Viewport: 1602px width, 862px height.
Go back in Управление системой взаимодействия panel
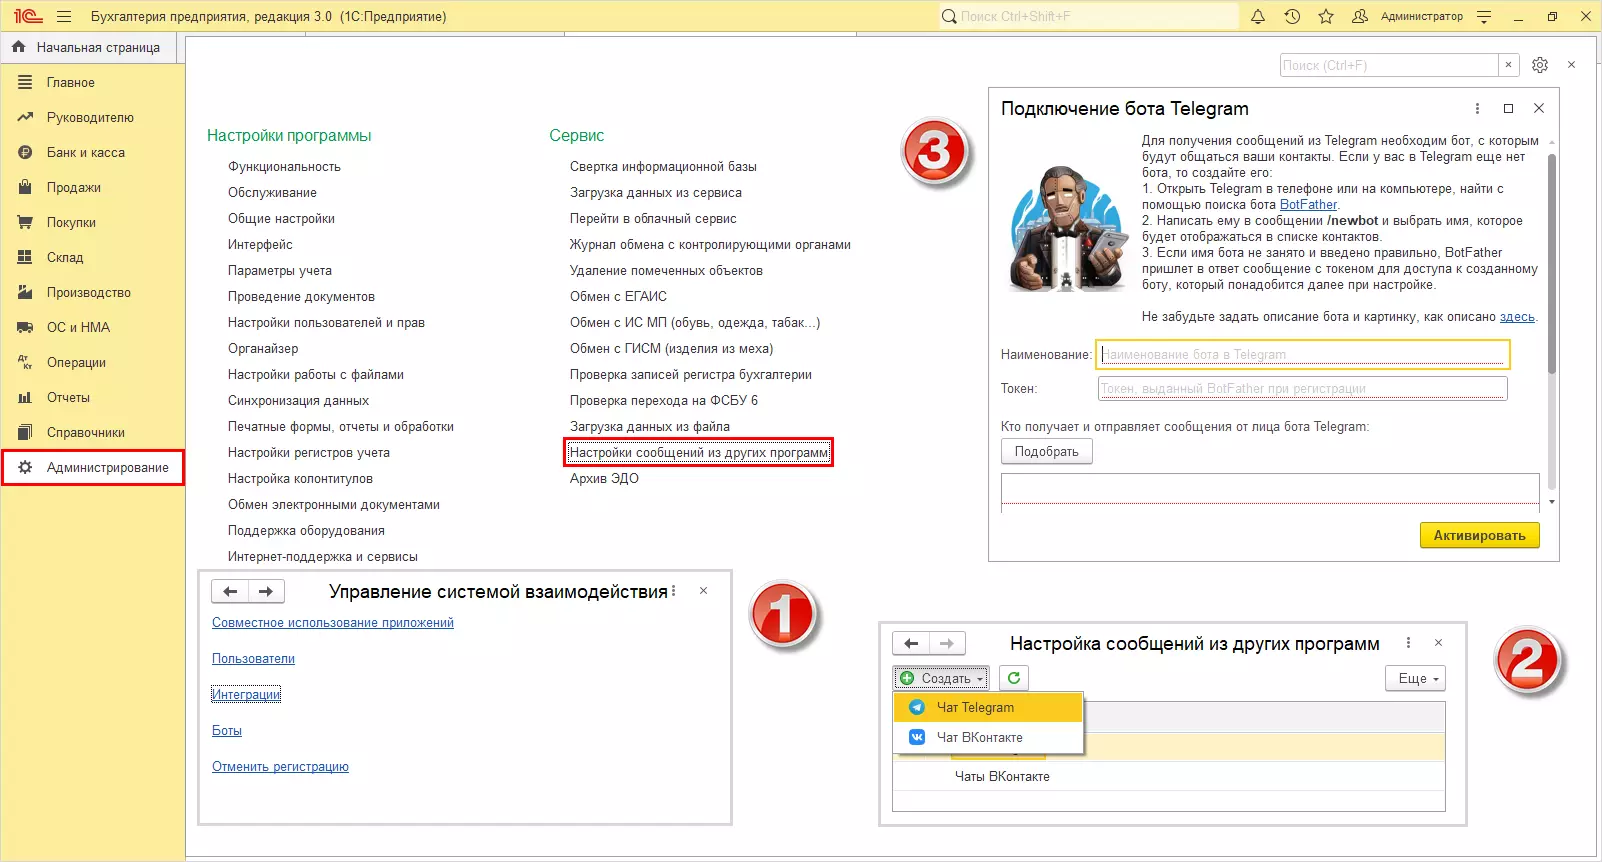coord(230,592)
